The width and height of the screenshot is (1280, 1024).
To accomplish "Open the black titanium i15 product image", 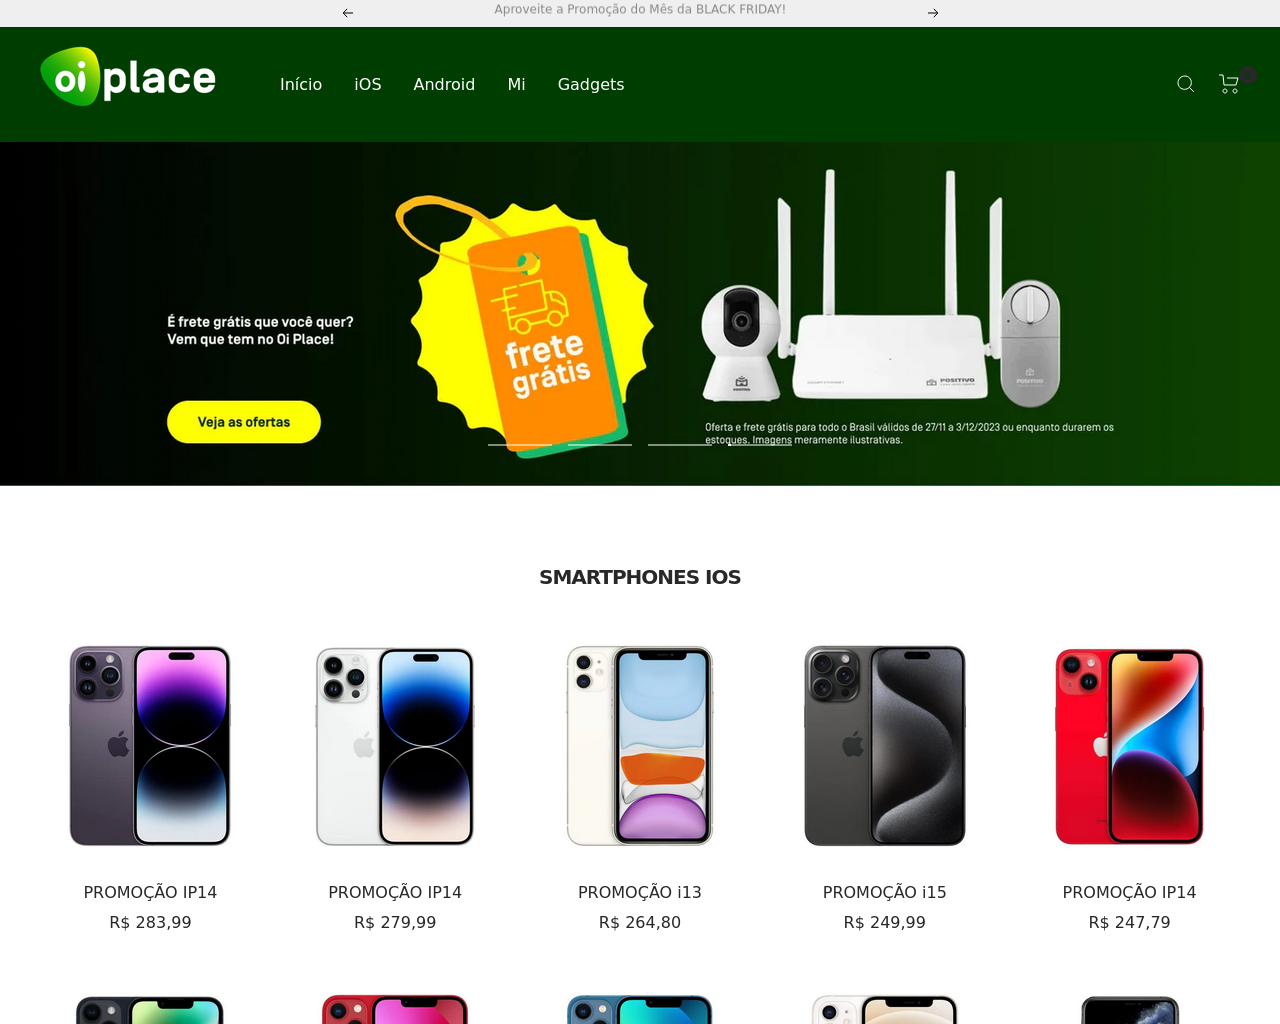I will [885, 746].
